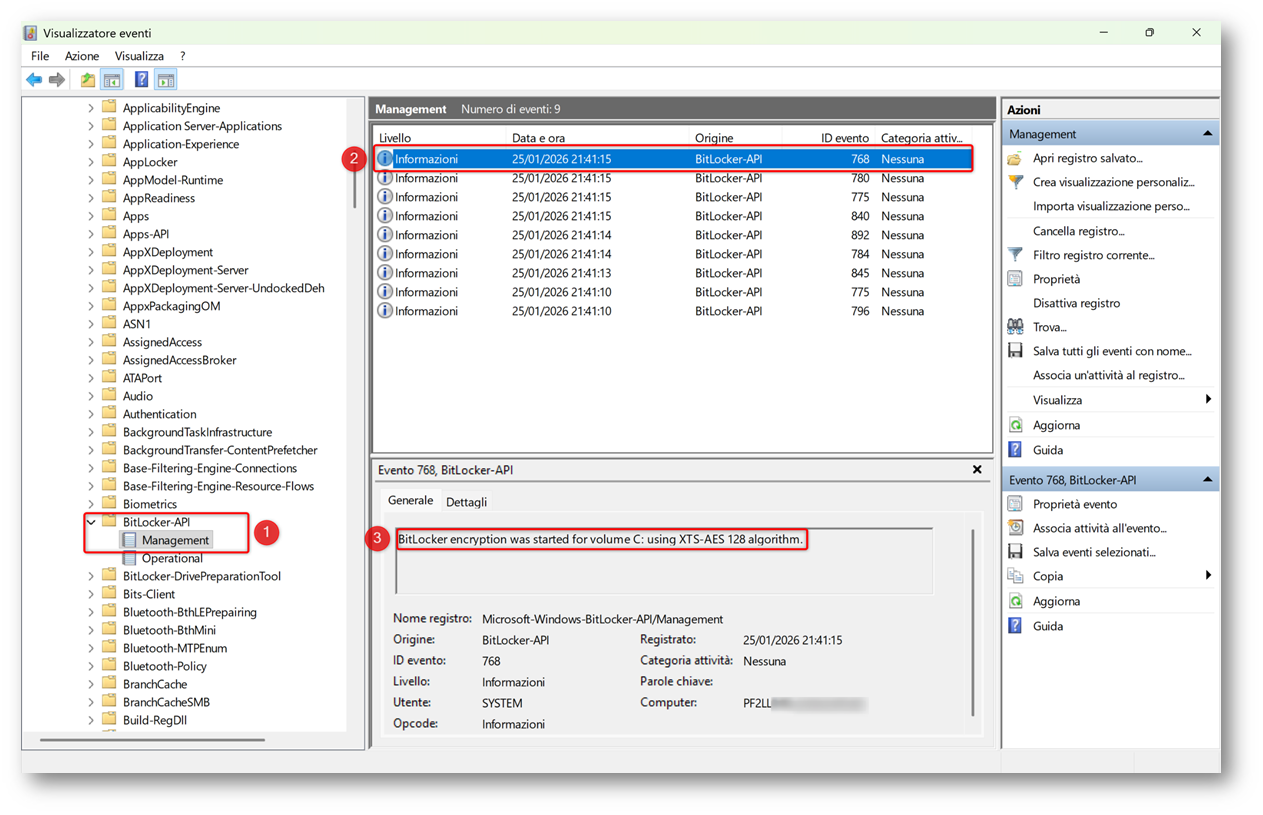Click Cancella registro action
The width and height of the screenshot is (1263, 815).
(x=1078, y=231)
